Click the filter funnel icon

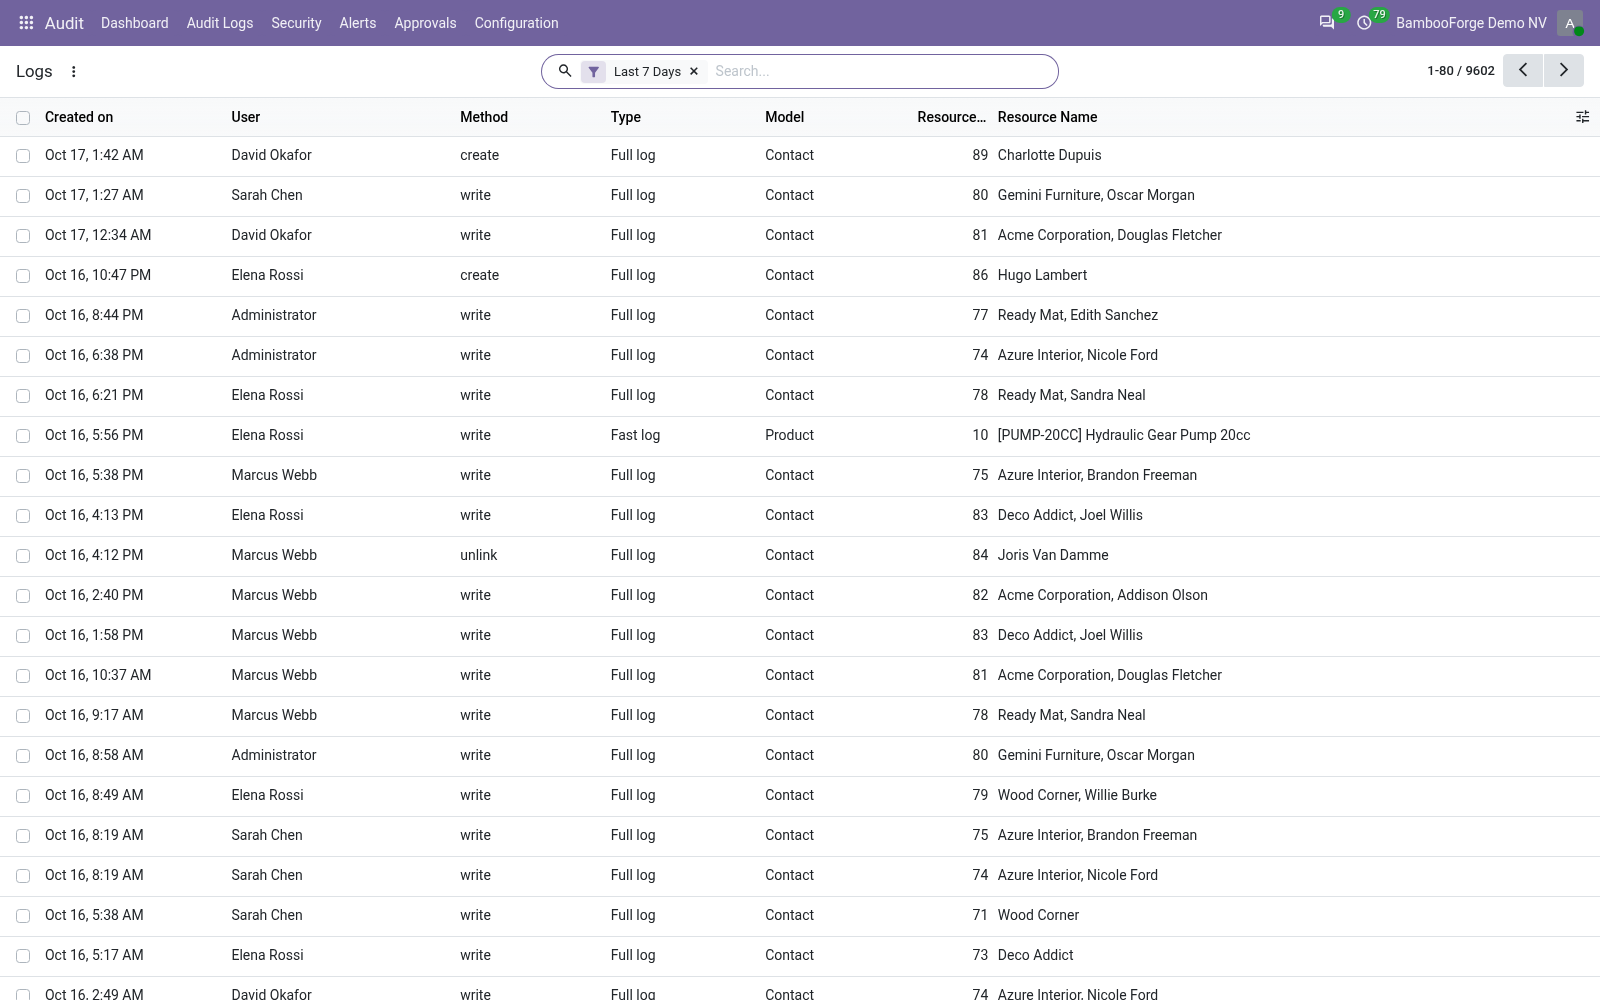pos(593,72)
